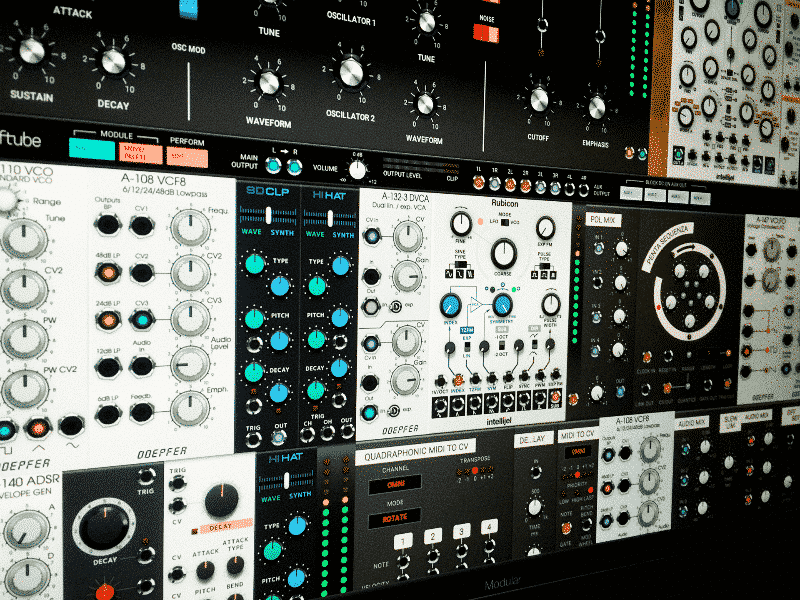Open the CHANNEL selector showing OMNI
Image resolution: width=800 pixels, height=600 pixels.
(395, 484)
